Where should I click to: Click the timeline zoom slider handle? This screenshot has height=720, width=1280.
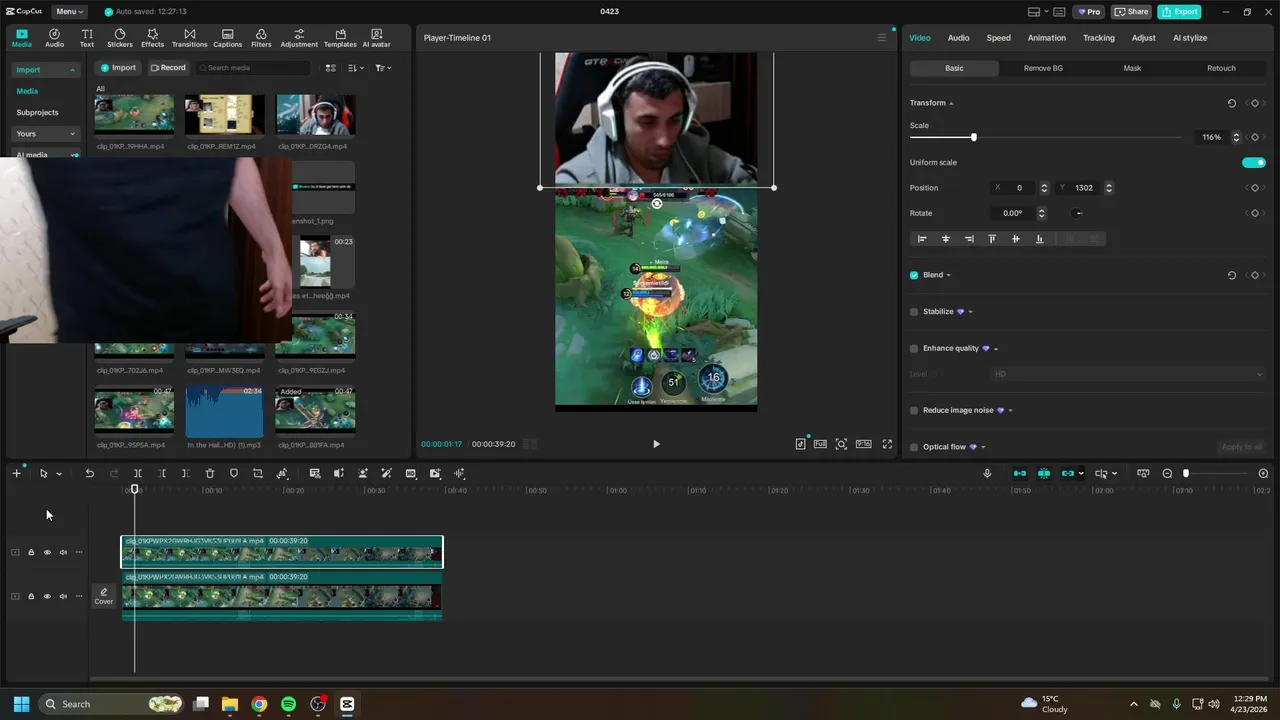pyautogui.click(x=1186, y=473)
